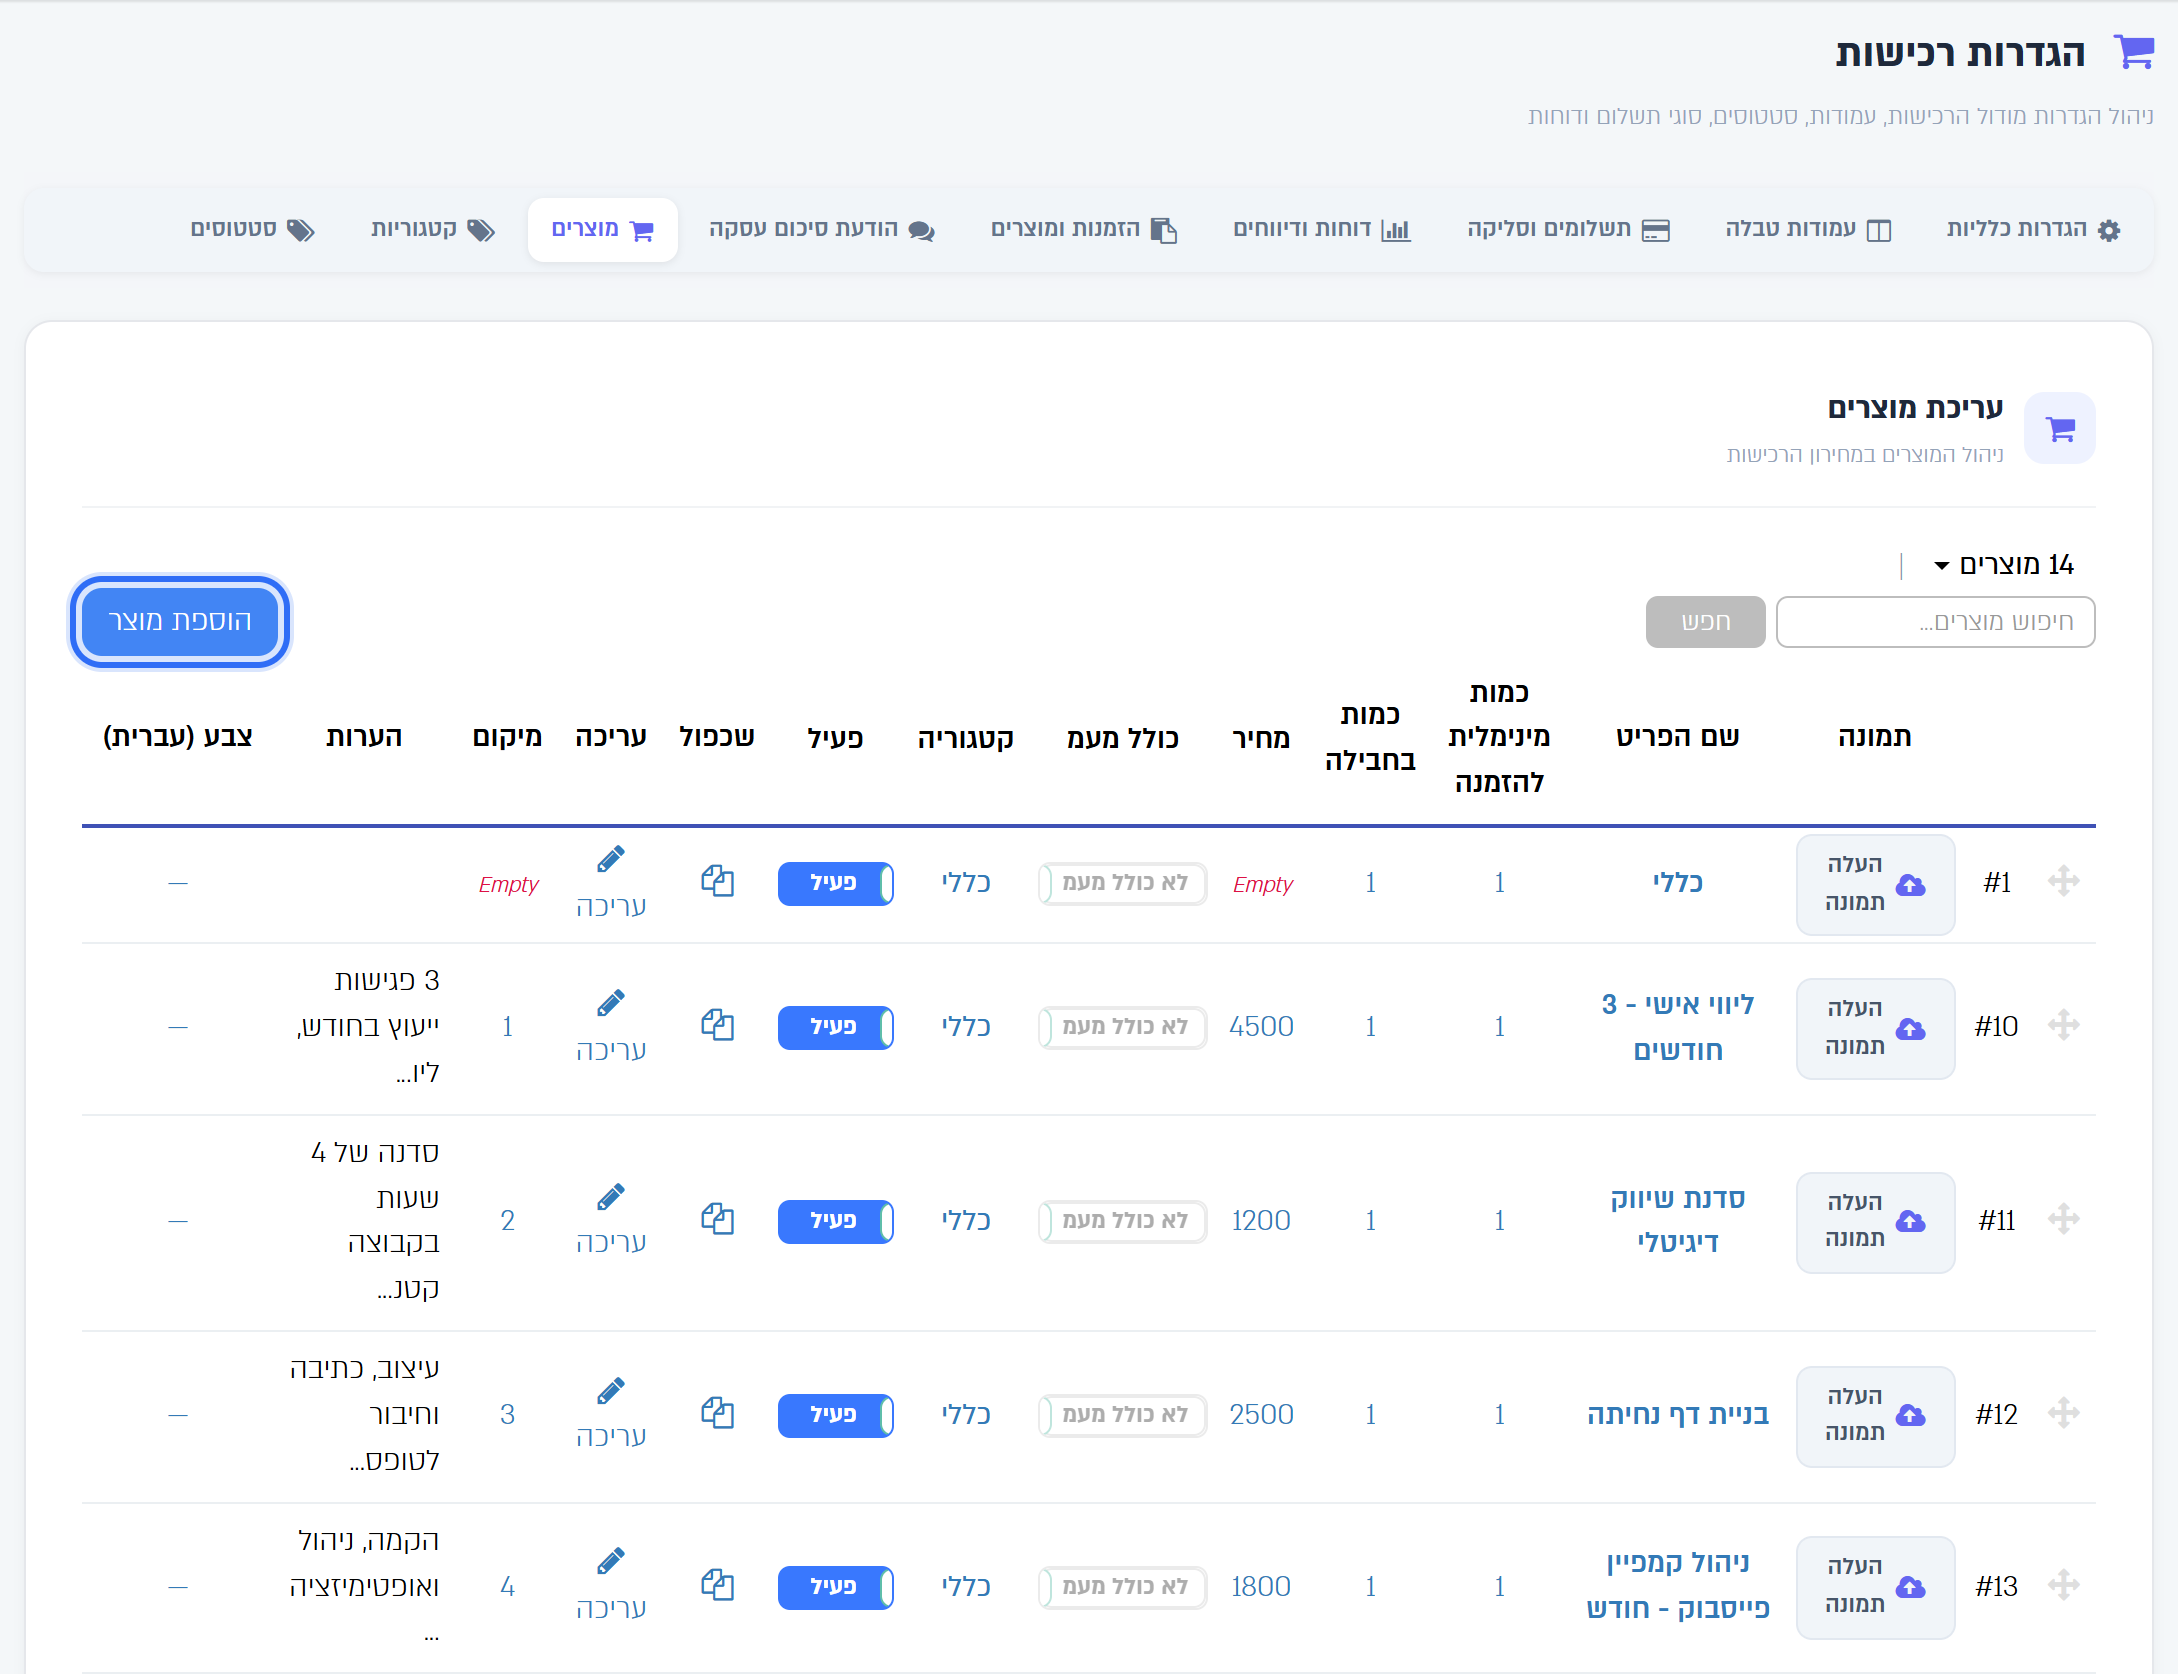This screenshot has height=1674, width=2178.
Task: Upload image for product #1
Action: pos(1876,884)
